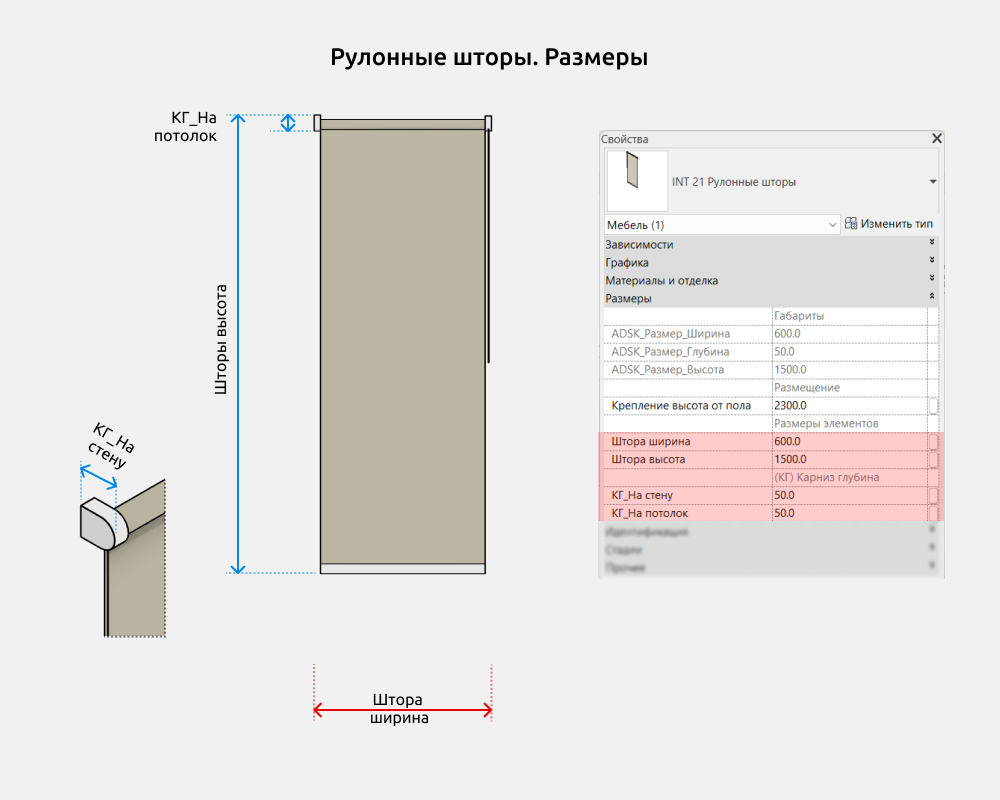The image size is (1000, 800).
Task: Edit the КГ_На стену value field
Action: click(x=849, y=494)
